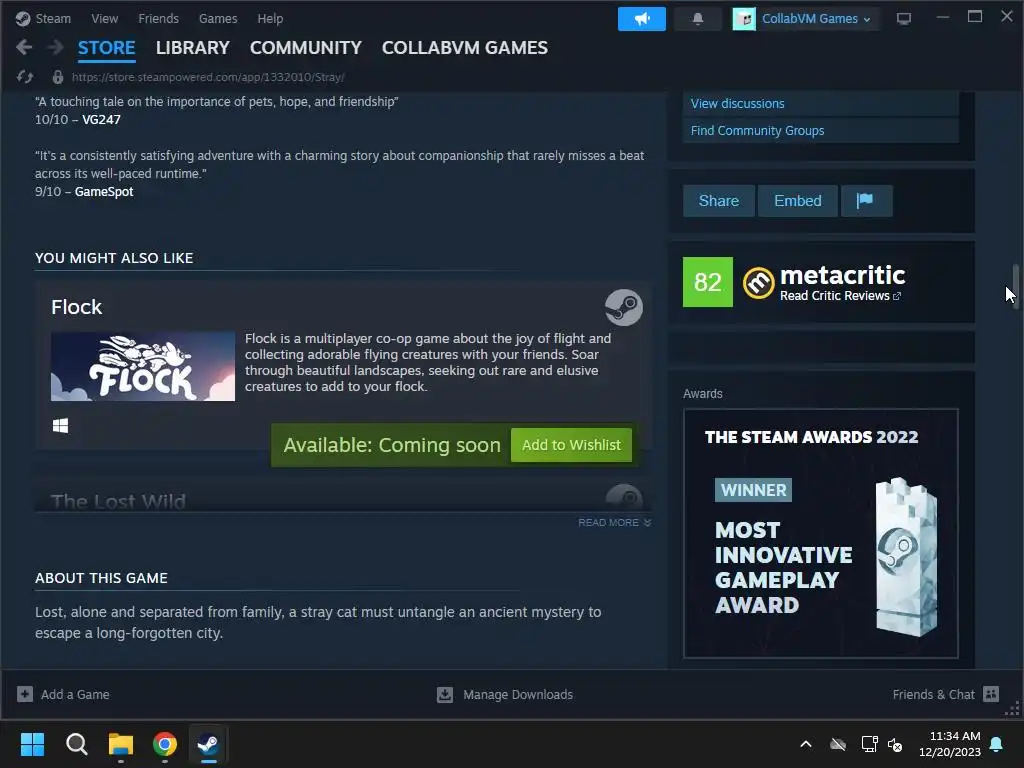Click the 82 Metacritic score box
1024x768 pixels.
(707, 282)
